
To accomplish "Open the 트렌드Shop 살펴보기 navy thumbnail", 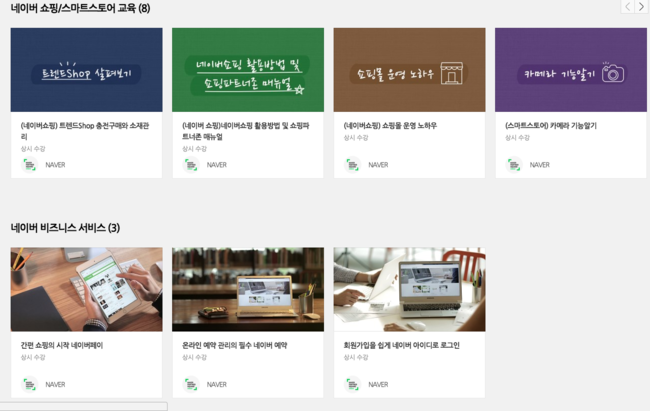I will [x=86, y=70].
